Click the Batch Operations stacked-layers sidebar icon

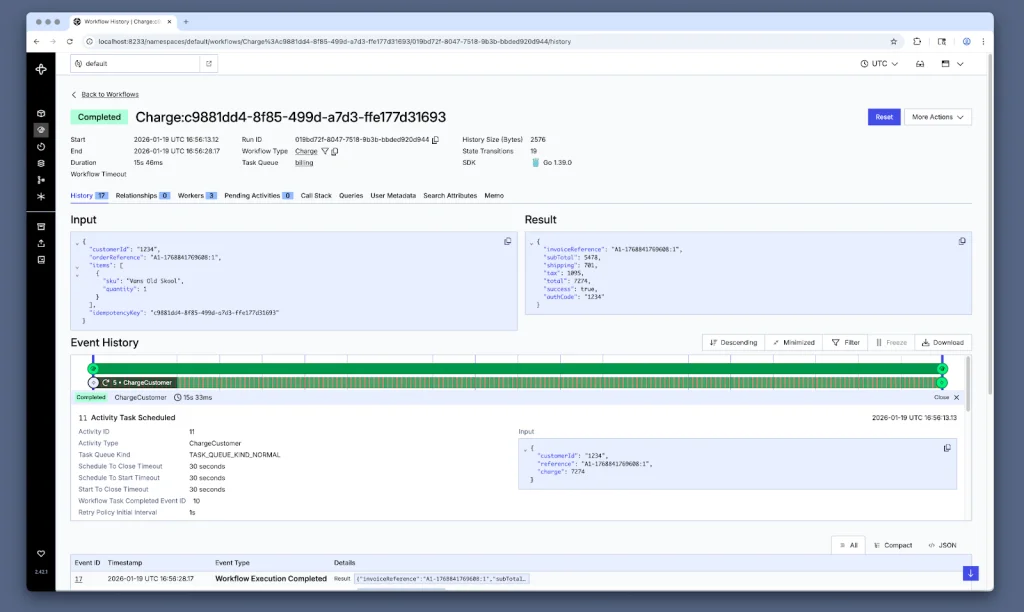click(41, 162)
